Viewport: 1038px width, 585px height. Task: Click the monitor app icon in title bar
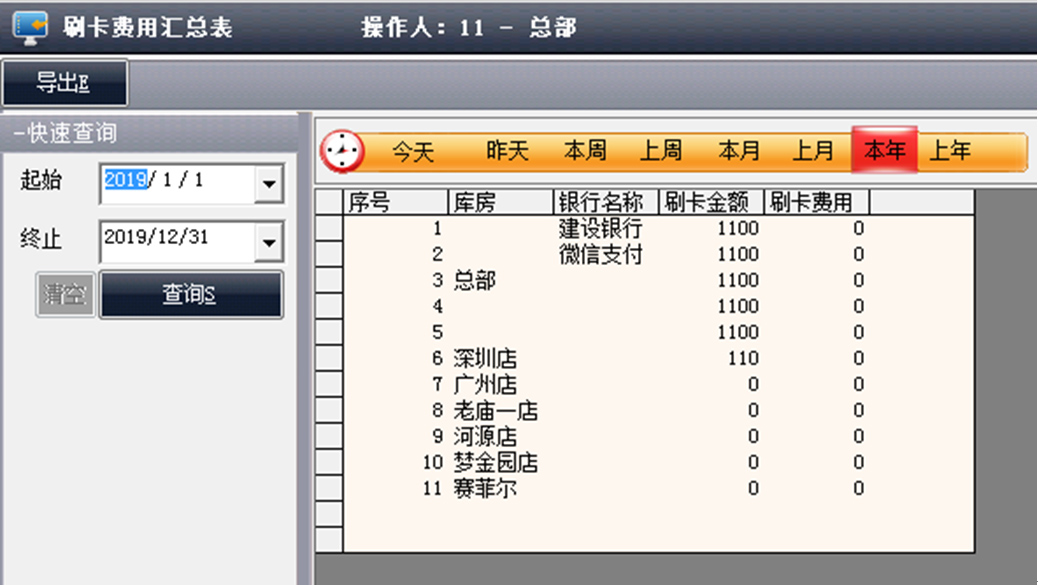coord(30,27)
